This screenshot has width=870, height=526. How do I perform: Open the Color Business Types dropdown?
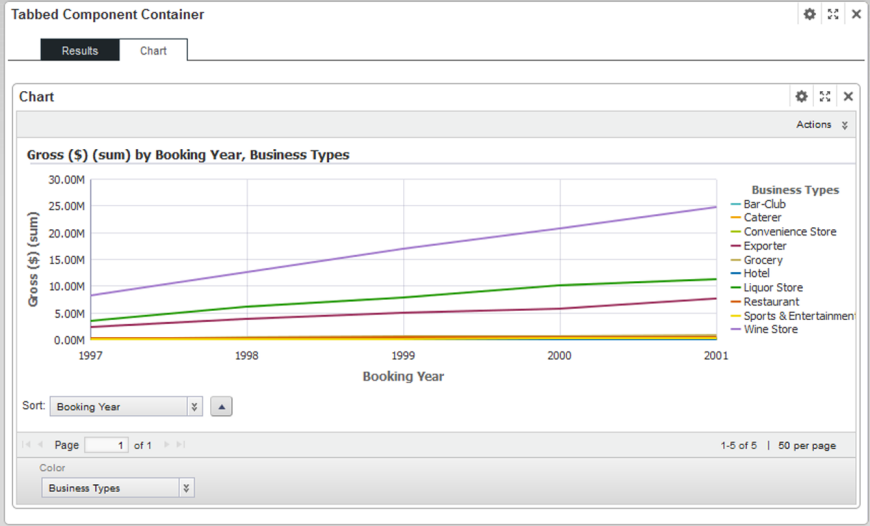click(x=118, y=488)
